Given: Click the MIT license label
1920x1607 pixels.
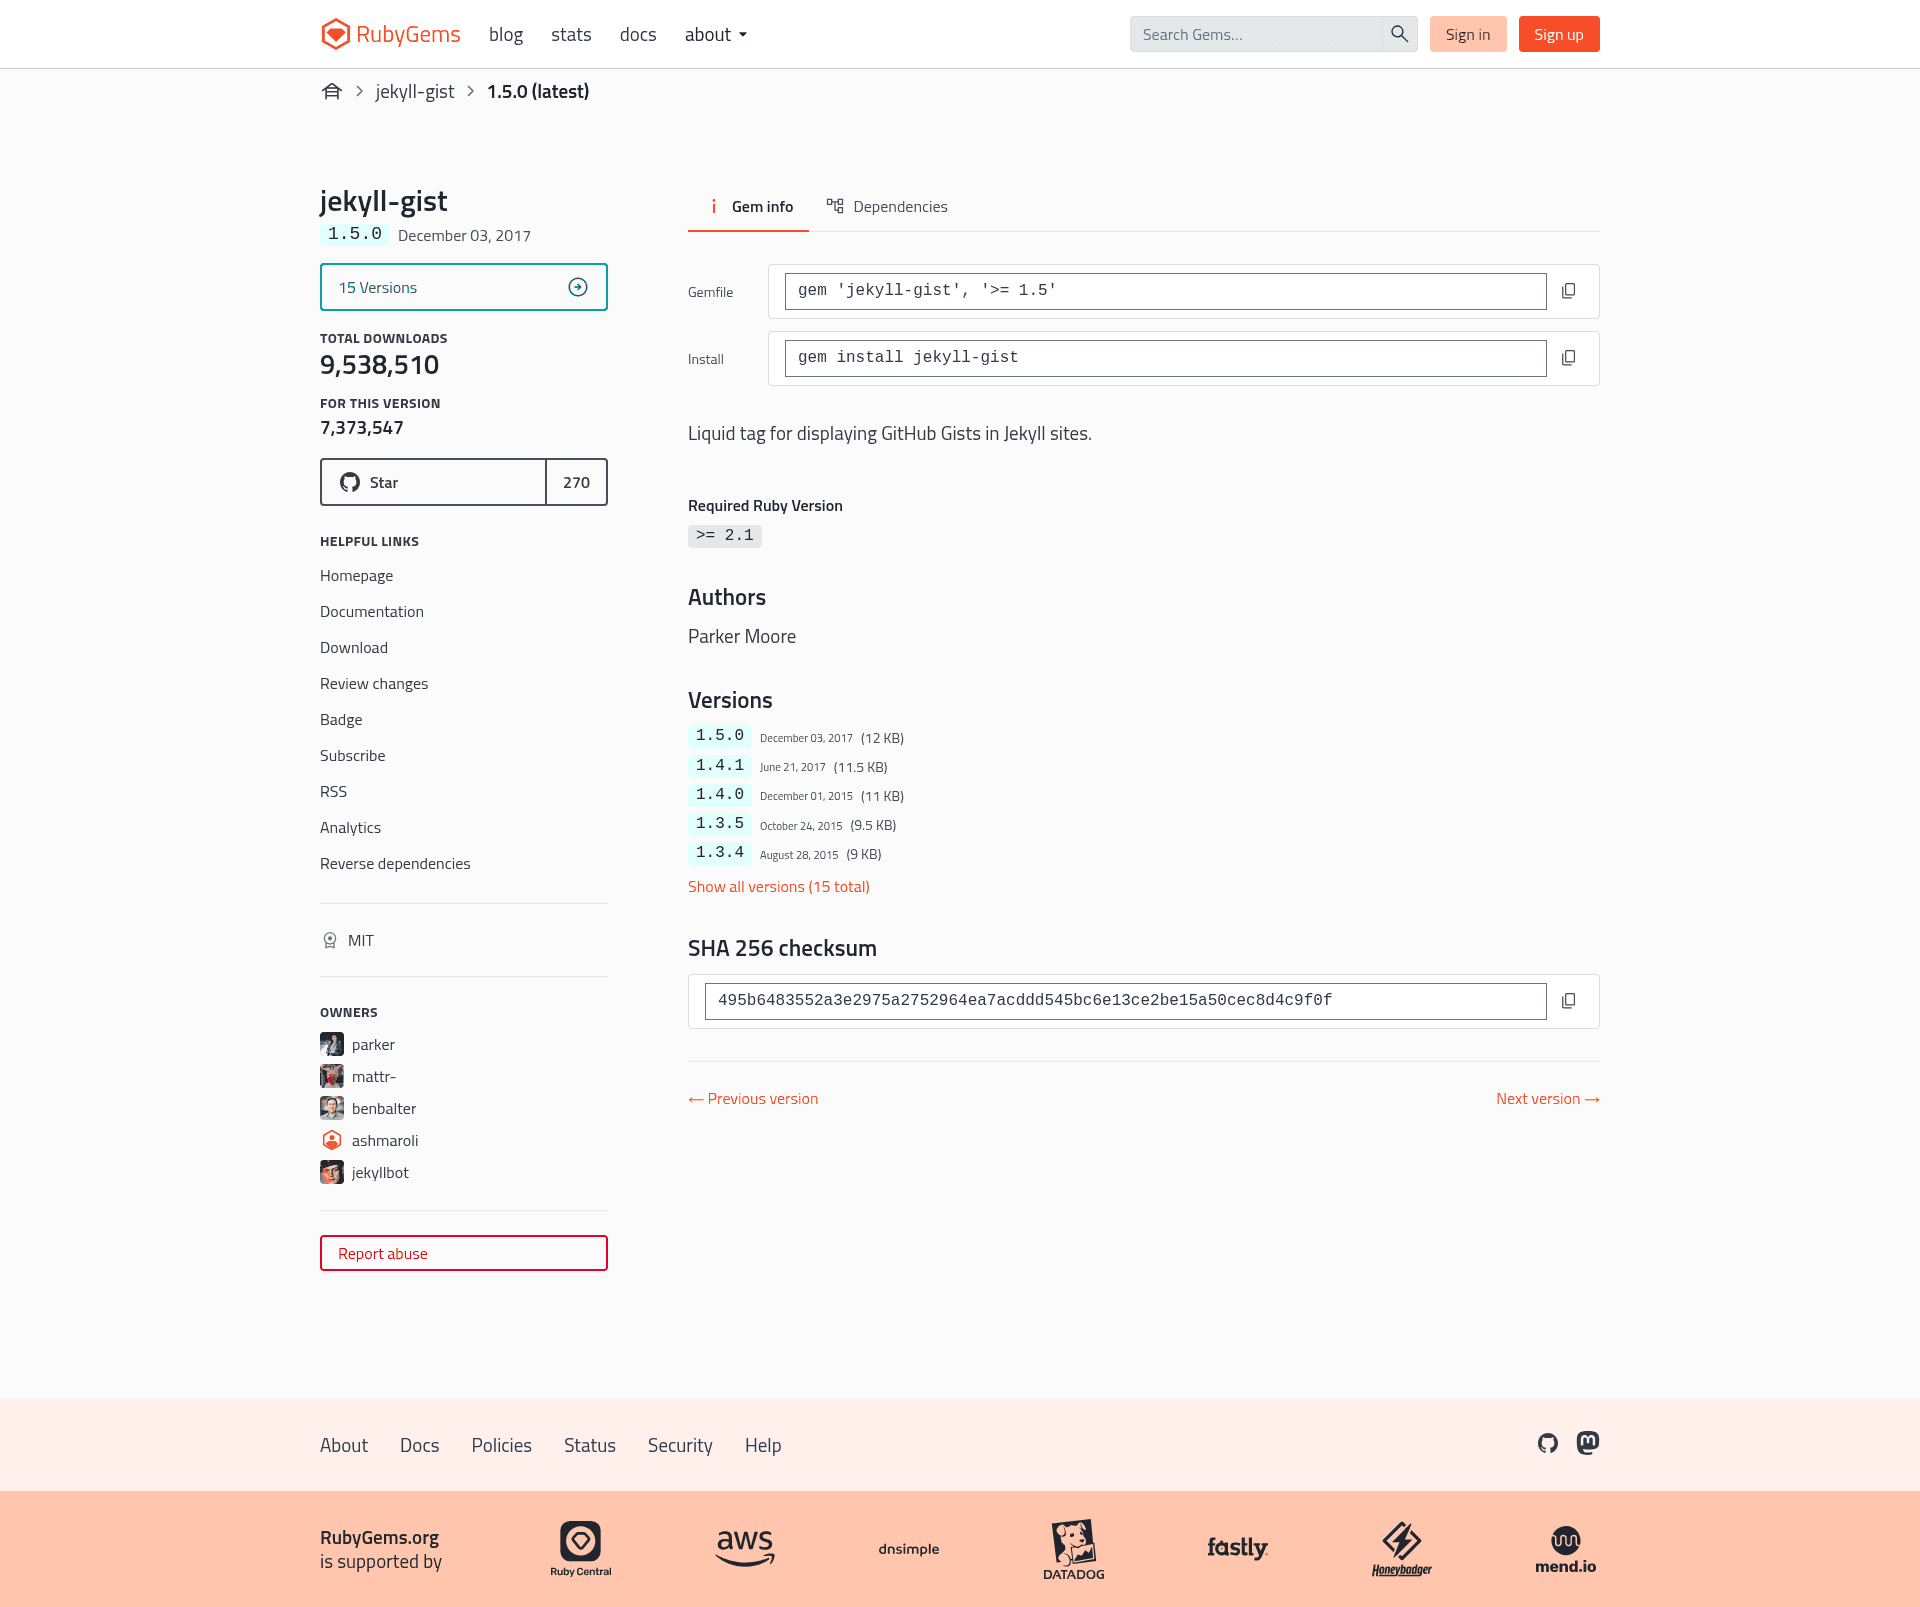Looking at the screenshot, I should (x=361, y=940).
